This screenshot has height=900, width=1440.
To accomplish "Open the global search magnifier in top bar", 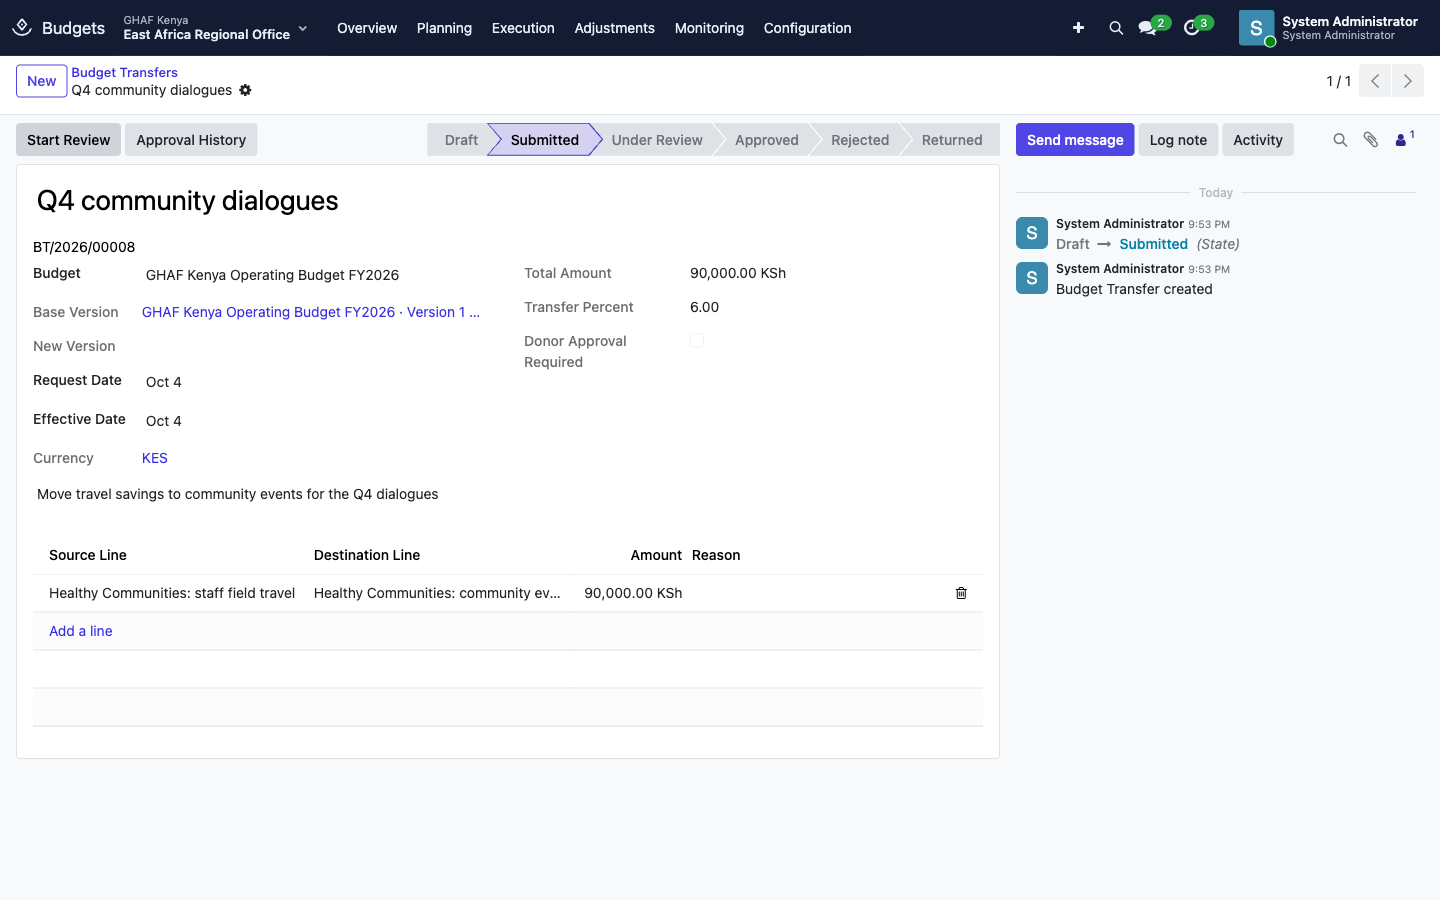I will (x=1116, y=28).
